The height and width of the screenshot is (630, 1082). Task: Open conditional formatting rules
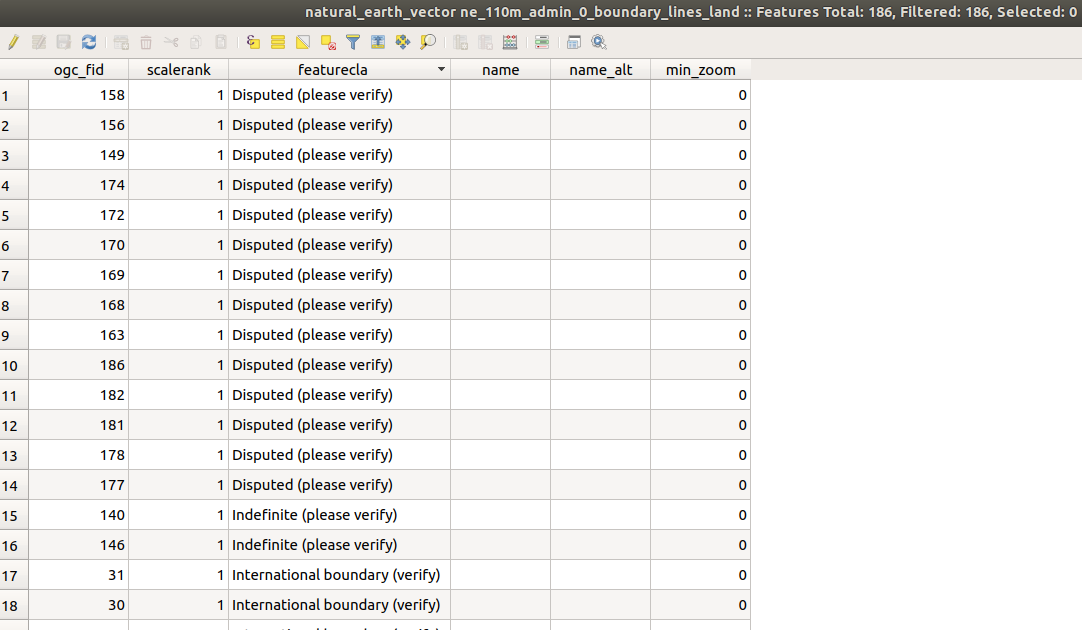pos(542,42)
